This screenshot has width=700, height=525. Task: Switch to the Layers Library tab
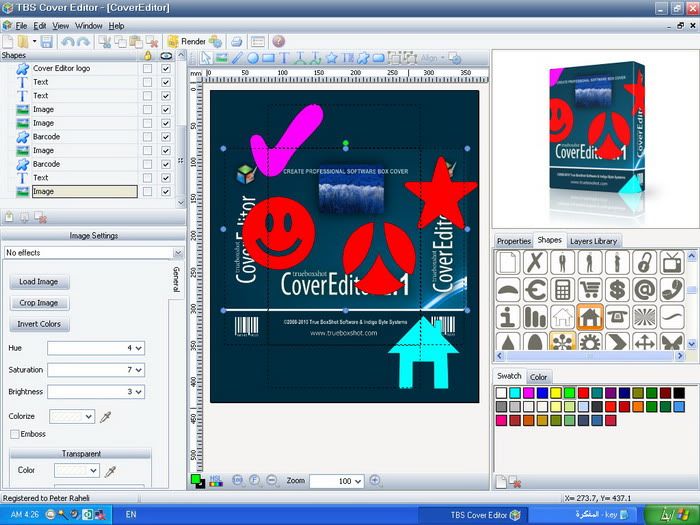tap(593, 241)
